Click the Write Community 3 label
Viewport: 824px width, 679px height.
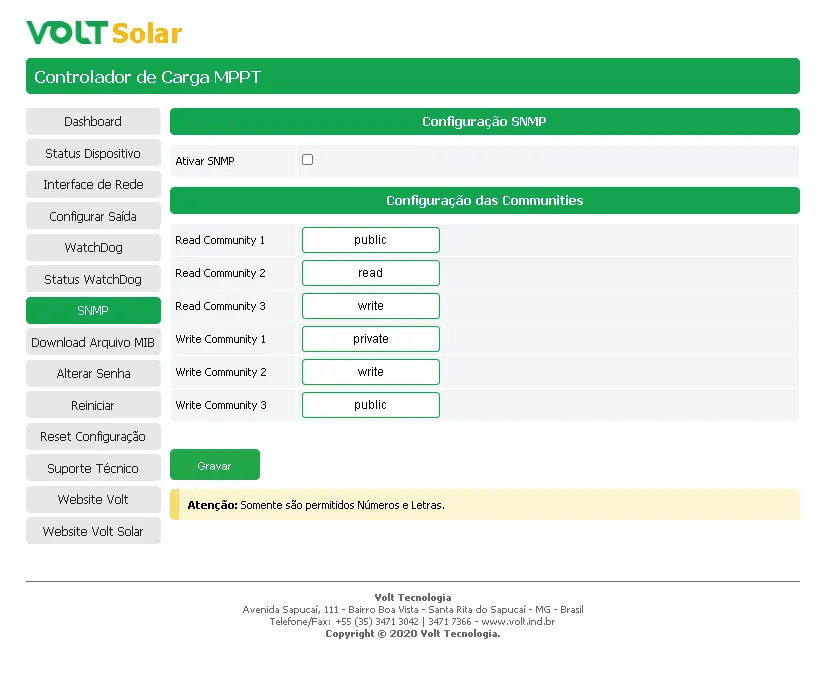(221, 405)
